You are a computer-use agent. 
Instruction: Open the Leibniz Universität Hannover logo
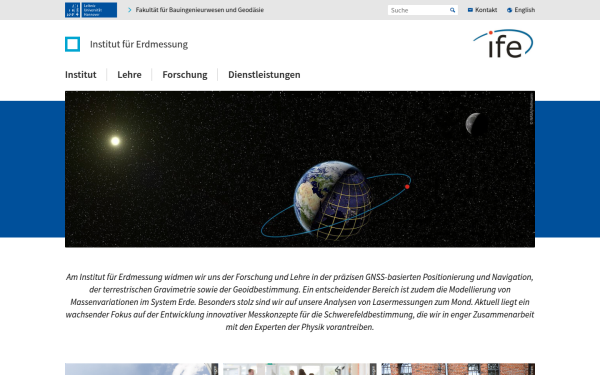pyautogui.click(x=91, y=10)
